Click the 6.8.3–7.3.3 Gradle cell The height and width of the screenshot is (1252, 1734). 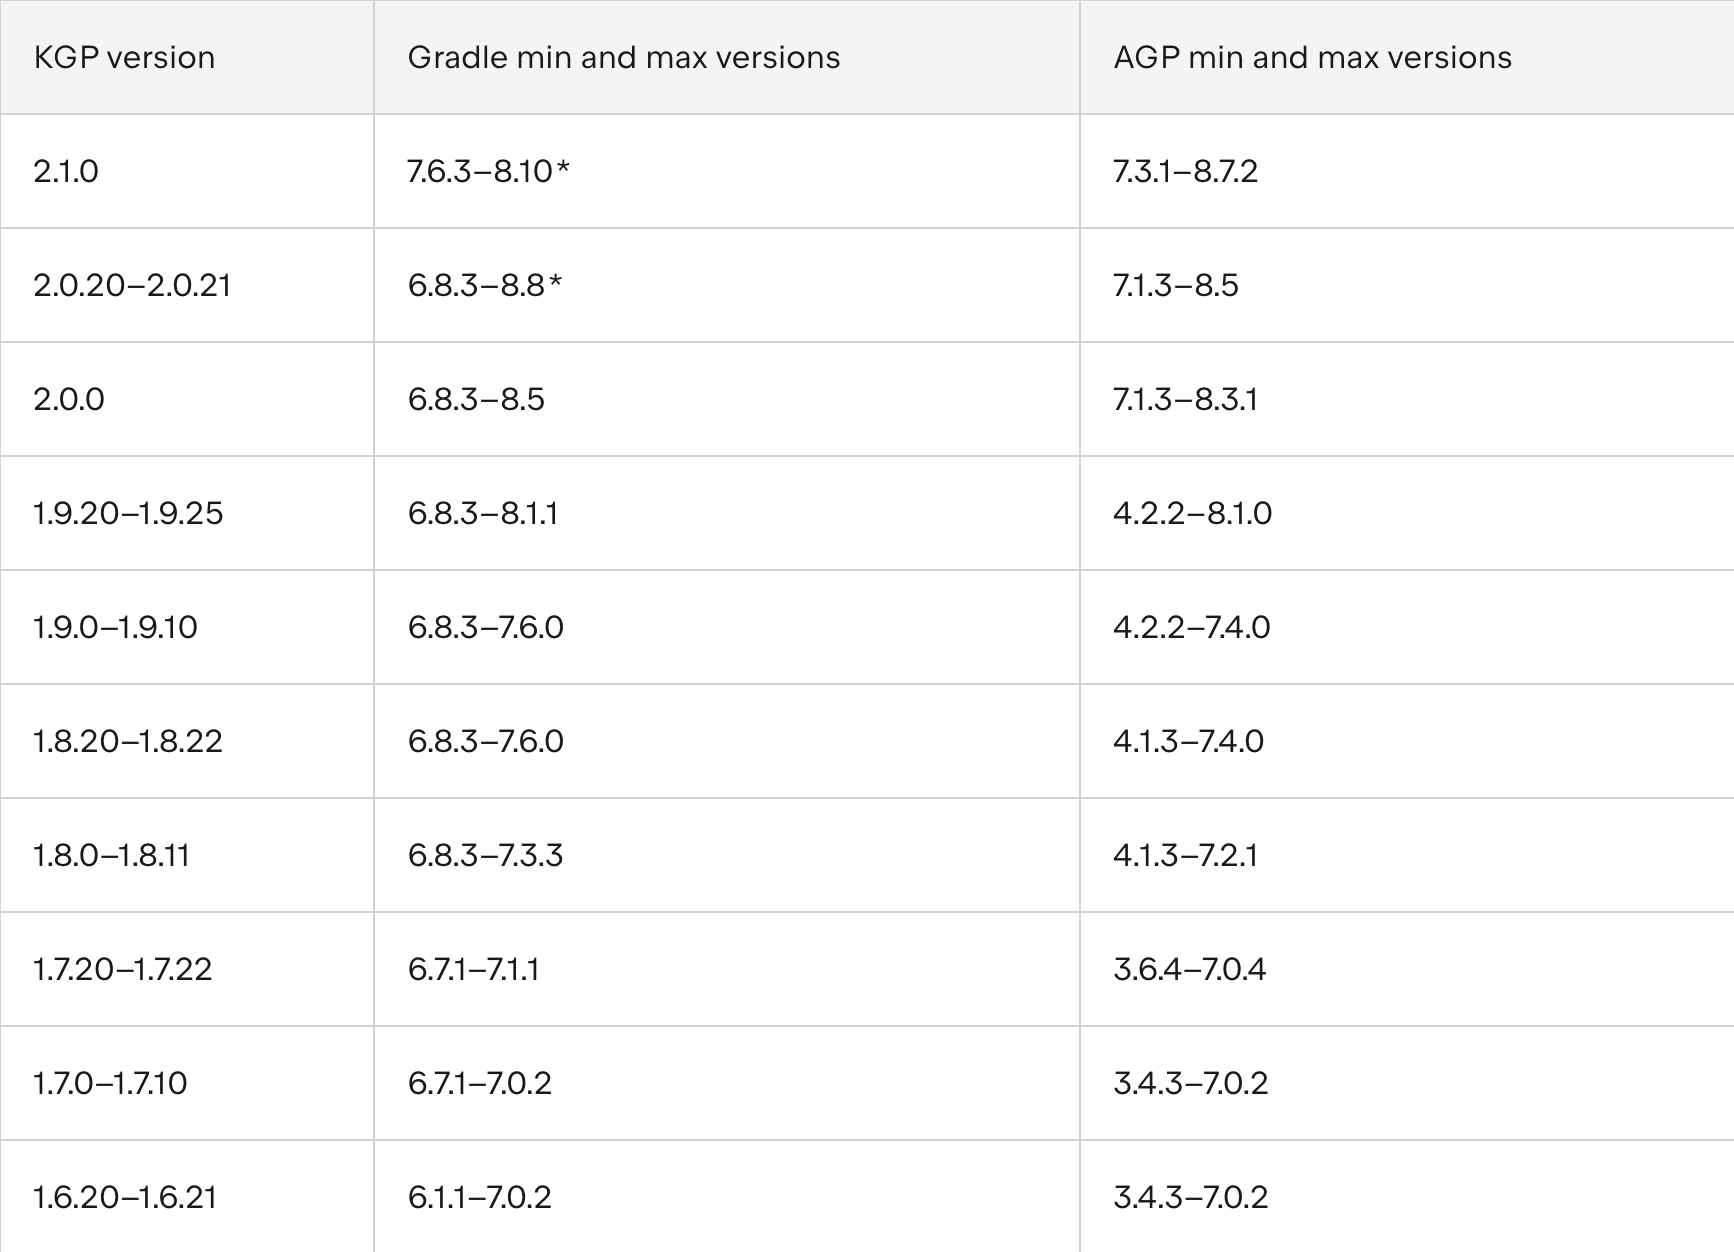click(727, 855)
